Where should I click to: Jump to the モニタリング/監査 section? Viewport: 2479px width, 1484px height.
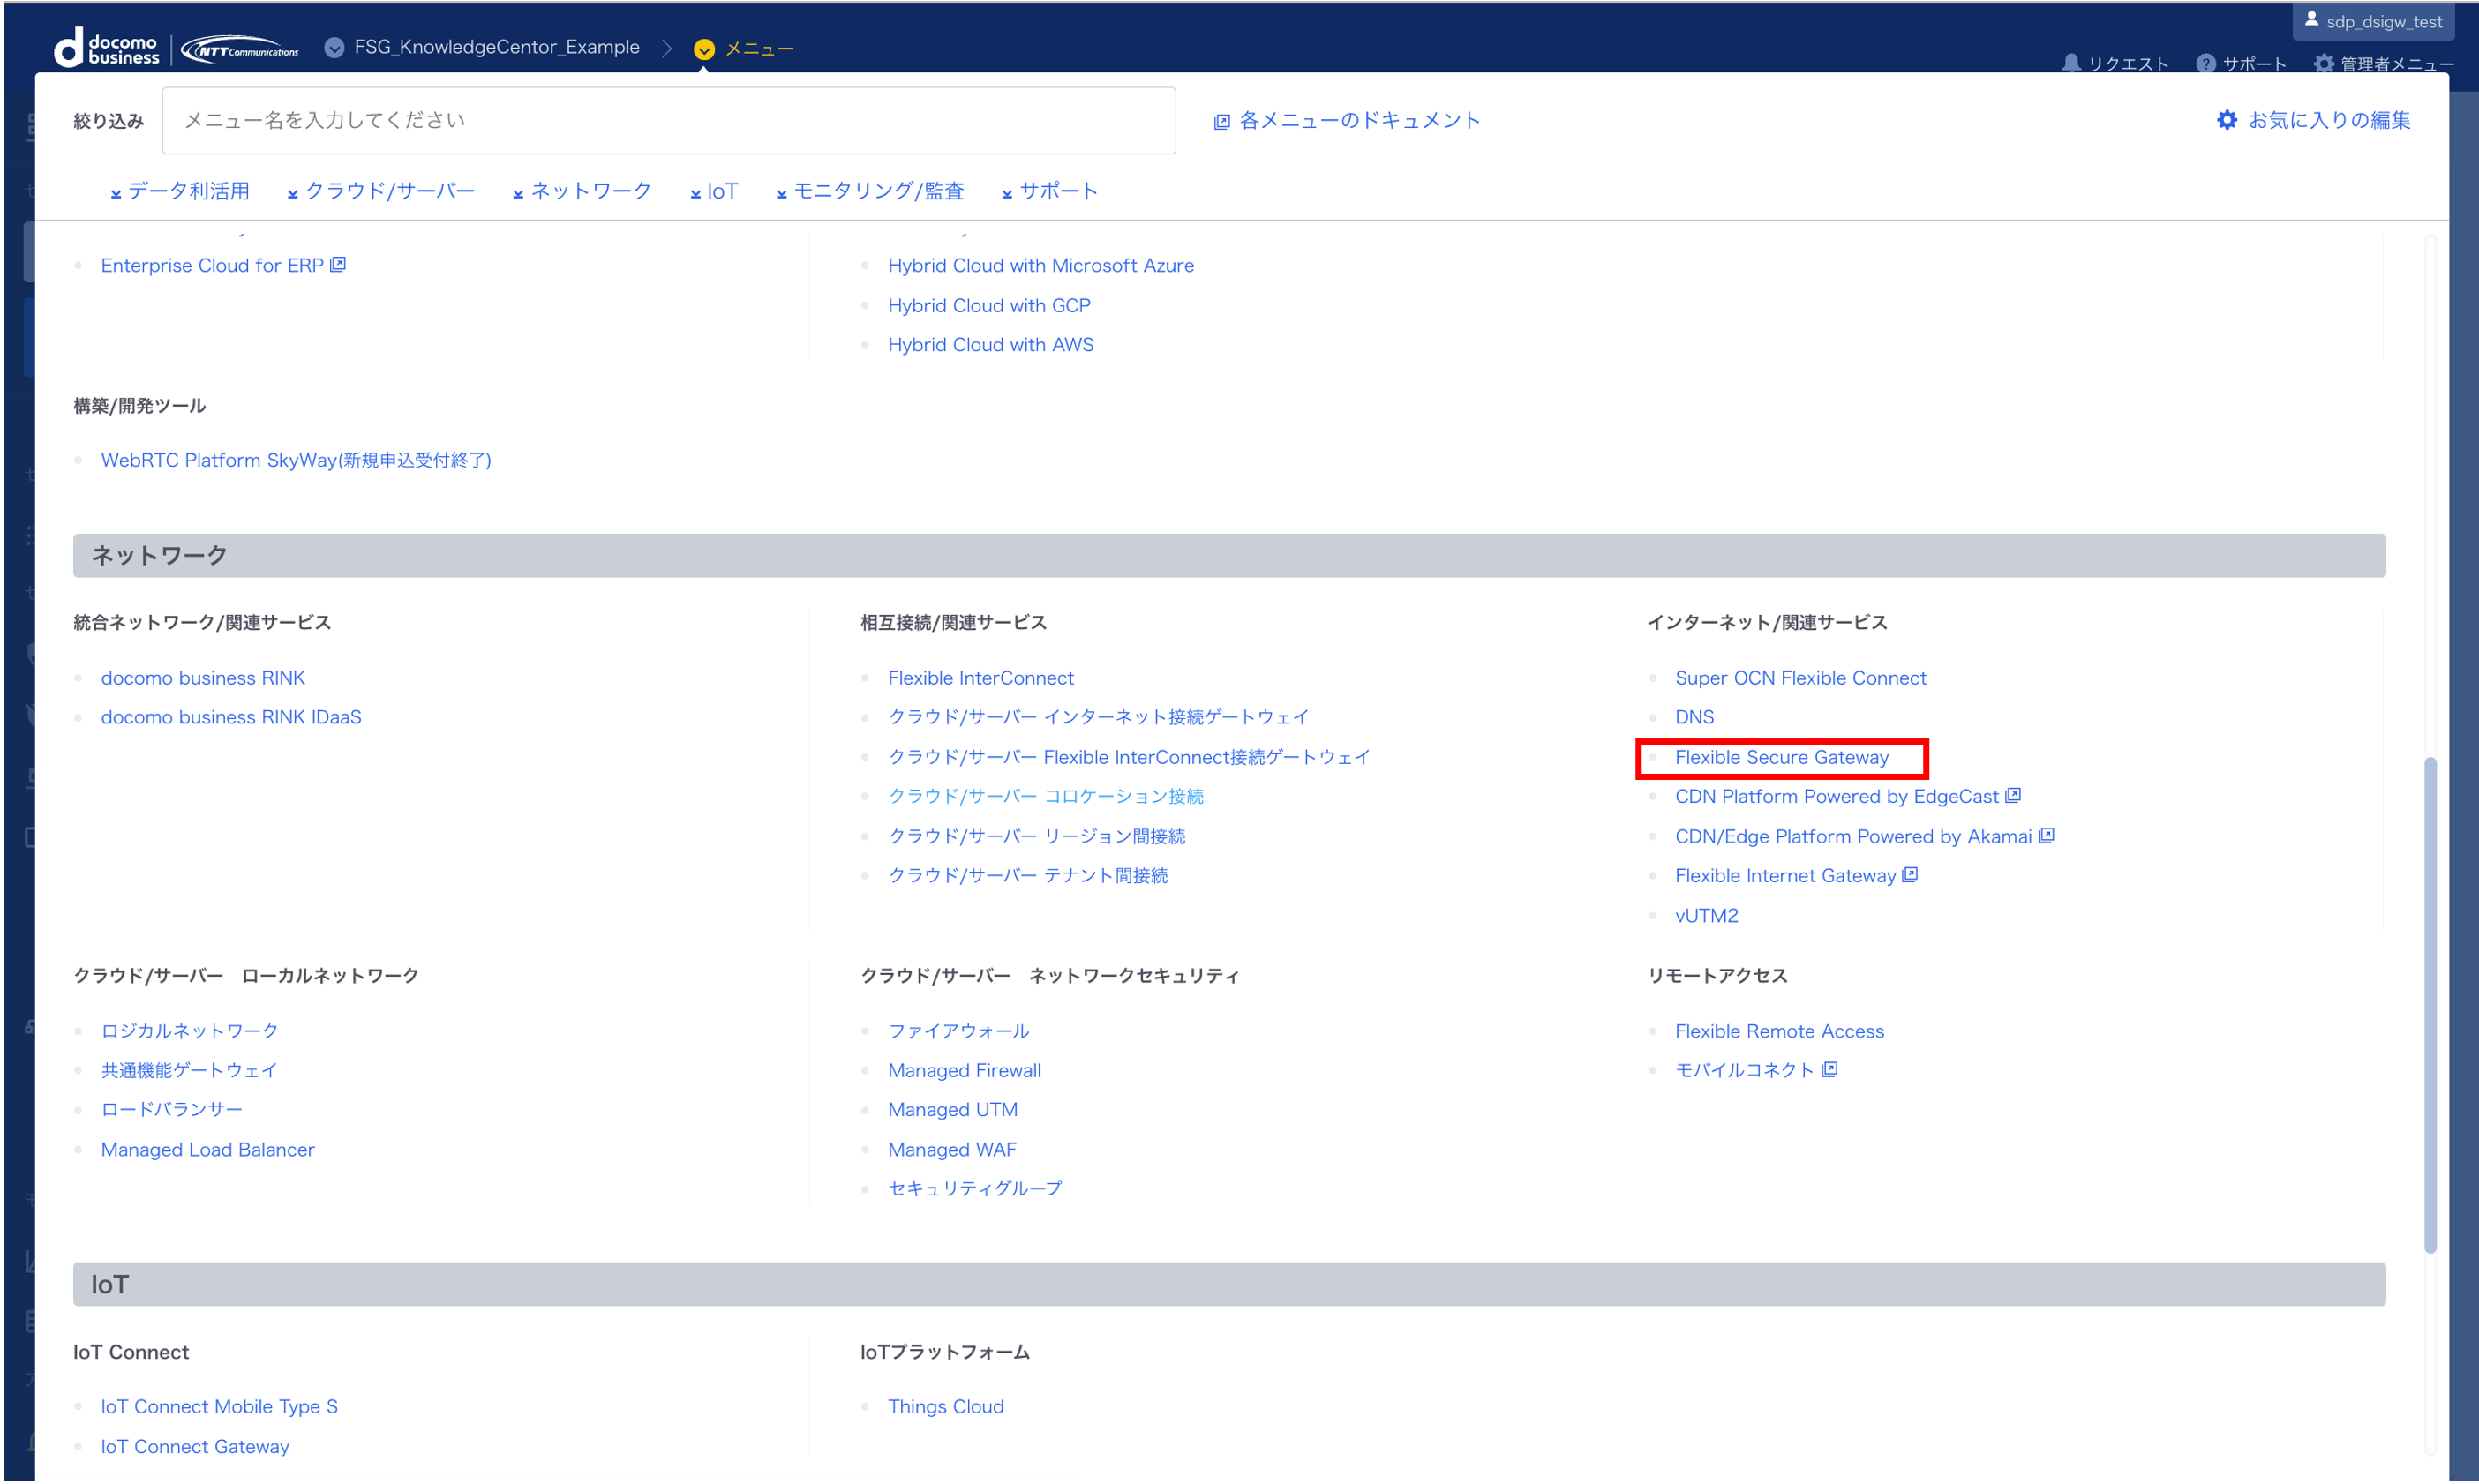870,191
